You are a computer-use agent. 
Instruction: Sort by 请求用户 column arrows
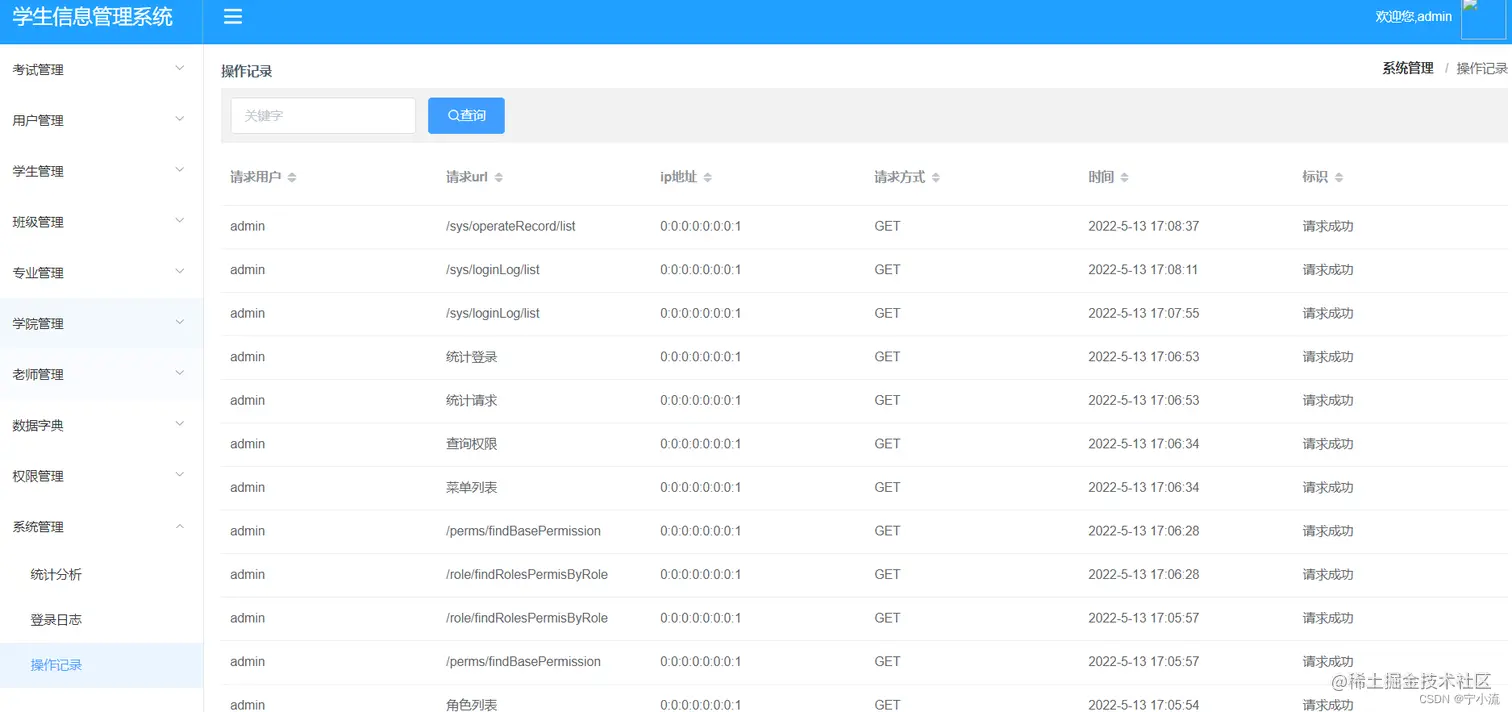(x=292, y=177)
